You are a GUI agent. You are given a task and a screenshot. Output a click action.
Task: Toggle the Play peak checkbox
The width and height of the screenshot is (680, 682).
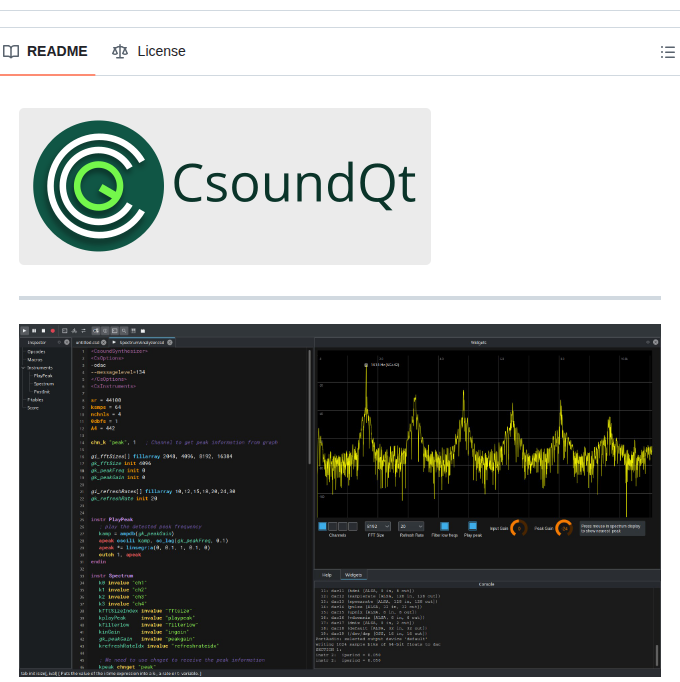pos(472,526)
